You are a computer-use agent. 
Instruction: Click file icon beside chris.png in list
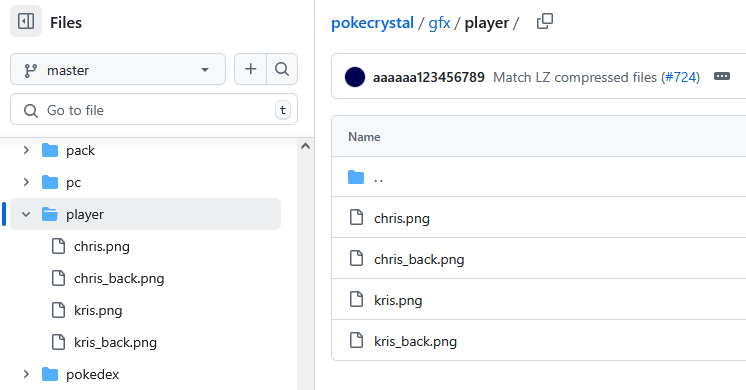(x=356, y=217)
